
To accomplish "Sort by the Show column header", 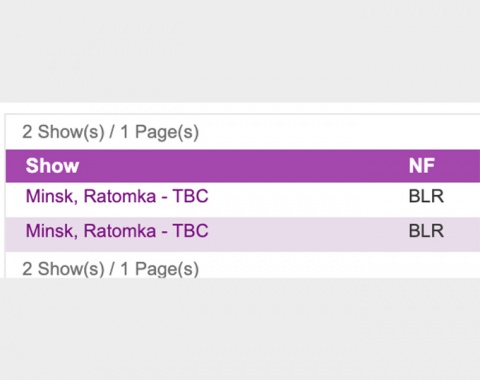I will point(52,166).
